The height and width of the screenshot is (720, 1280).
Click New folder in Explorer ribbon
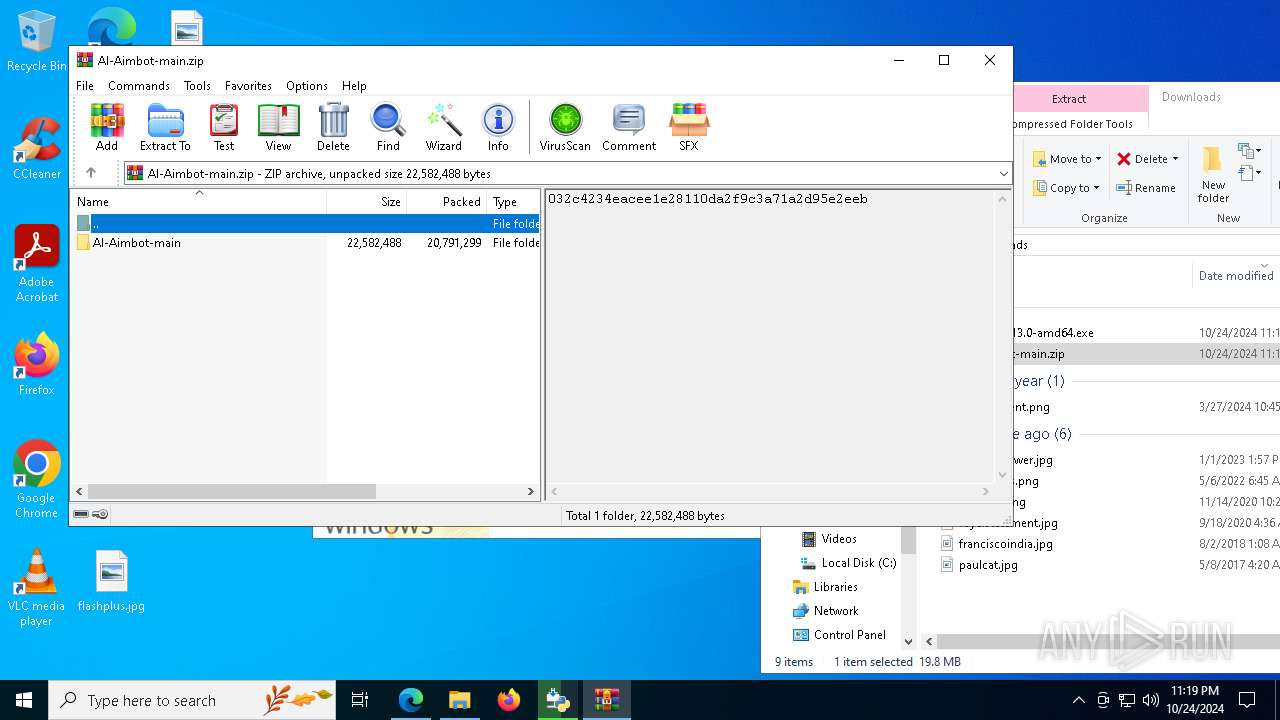pyautogui.click(x=1213, y=175)
